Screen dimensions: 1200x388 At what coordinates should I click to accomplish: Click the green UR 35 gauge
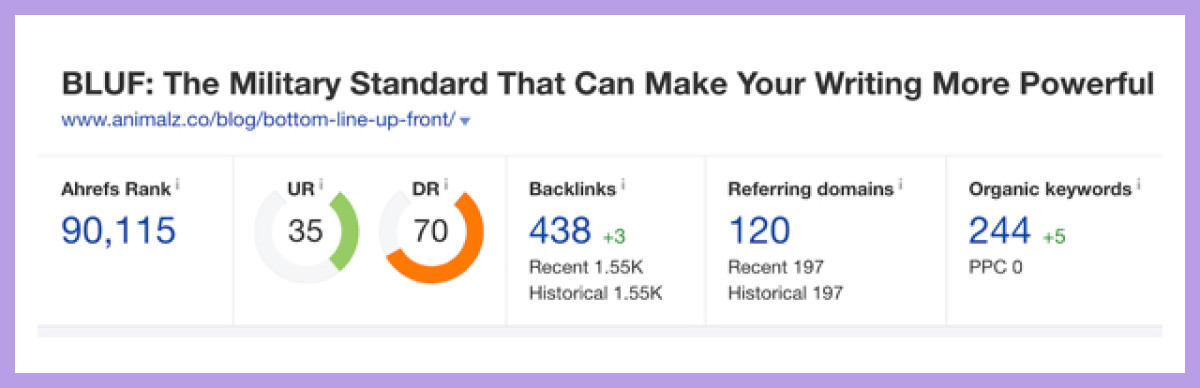tap(306, 232)
